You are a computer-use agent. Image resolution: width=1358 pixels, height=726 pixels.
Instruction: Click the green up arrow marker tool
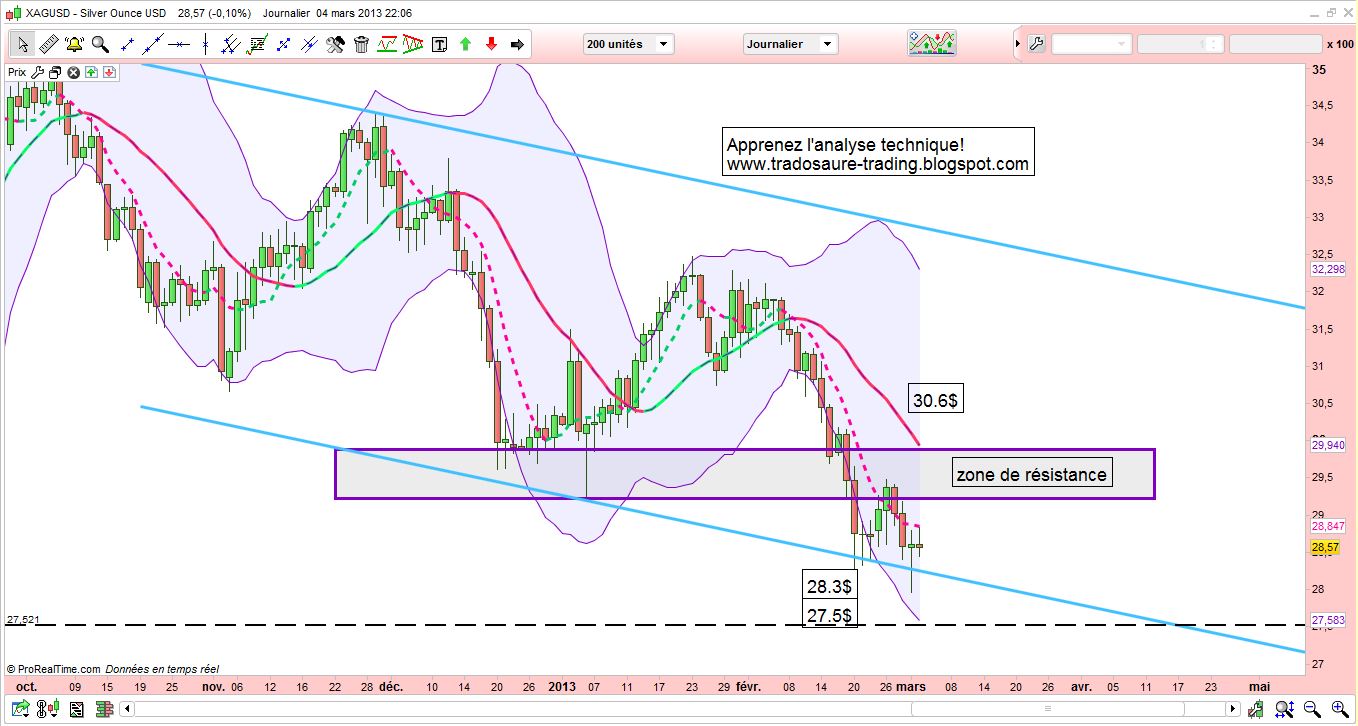(464, 44)
